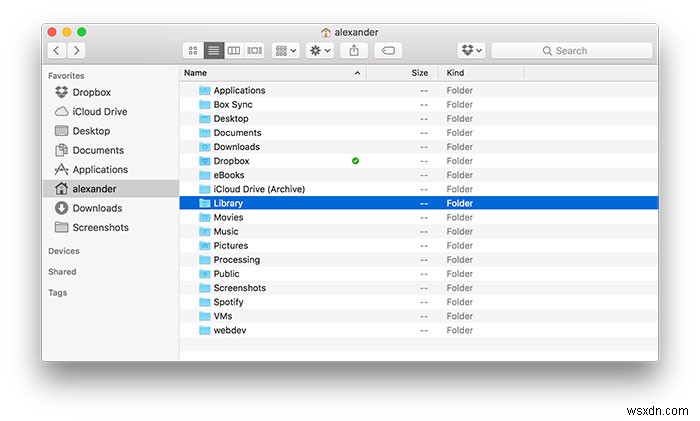Screen dimensions: 700x421
Task: Close the Finder window
Action: pyautogui.click(x=52, y=32)
